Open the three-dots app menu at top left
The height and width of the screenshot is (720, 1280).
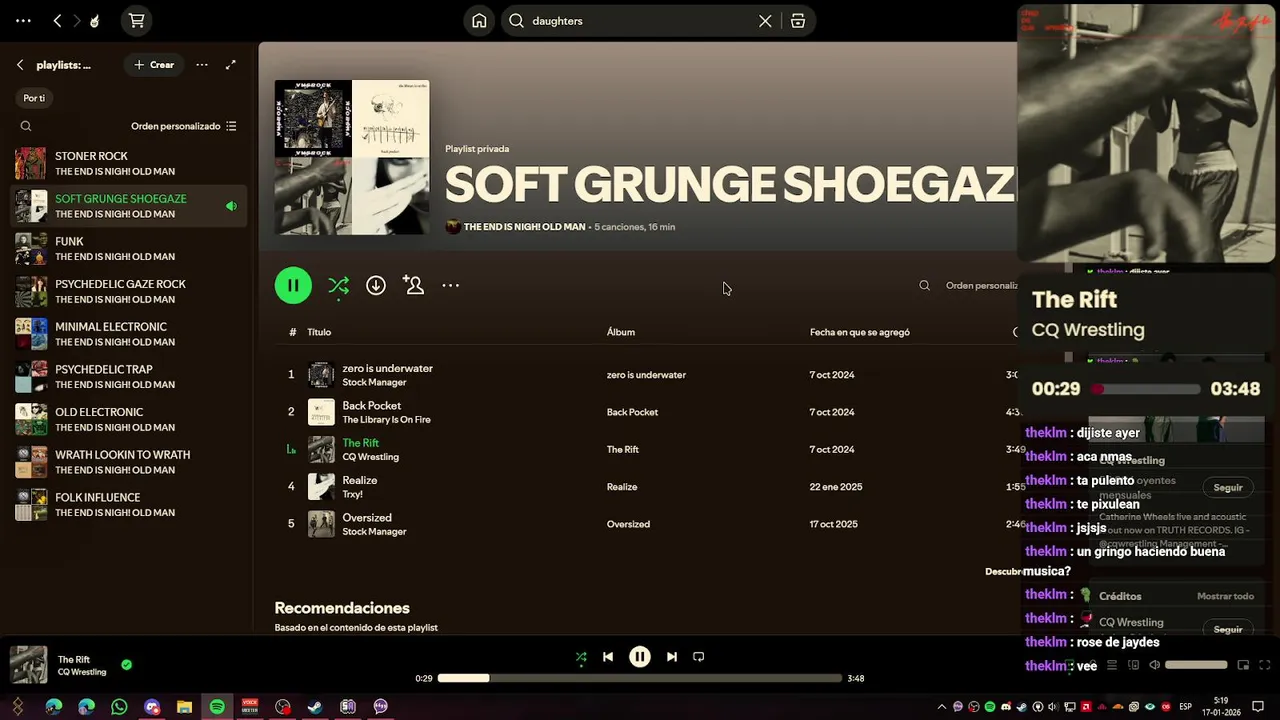pos(23,20)
